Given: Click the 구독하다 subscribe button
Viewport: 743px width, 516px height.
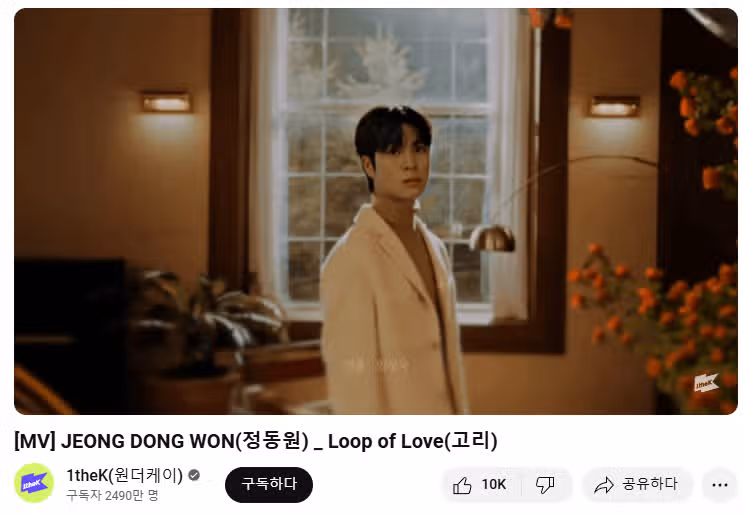Looking at the screenshot, I should pos(269,485).
